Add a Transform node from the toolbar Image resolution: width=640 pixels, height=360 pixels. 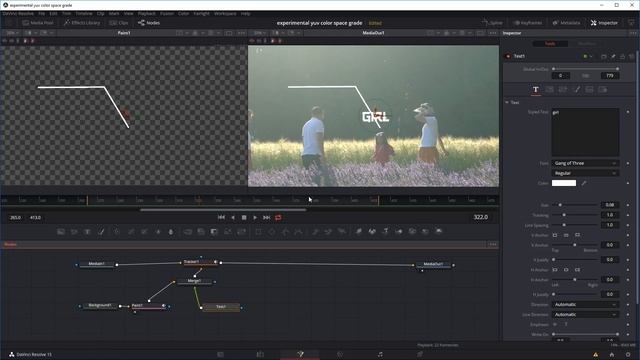click(242, 231)
